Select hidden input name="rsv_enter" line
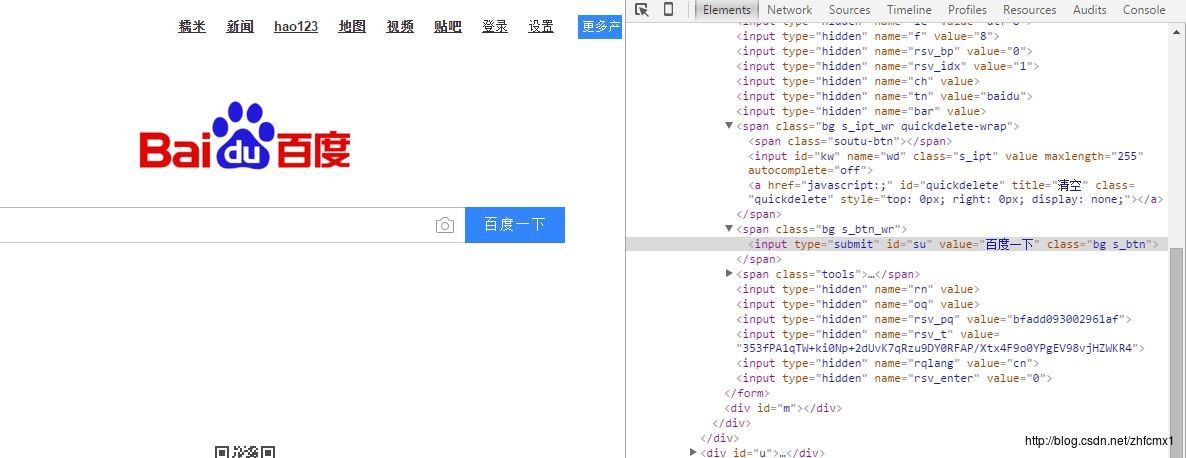The width and height of the screenshot is (1186, 458). [x=894, y=378]
